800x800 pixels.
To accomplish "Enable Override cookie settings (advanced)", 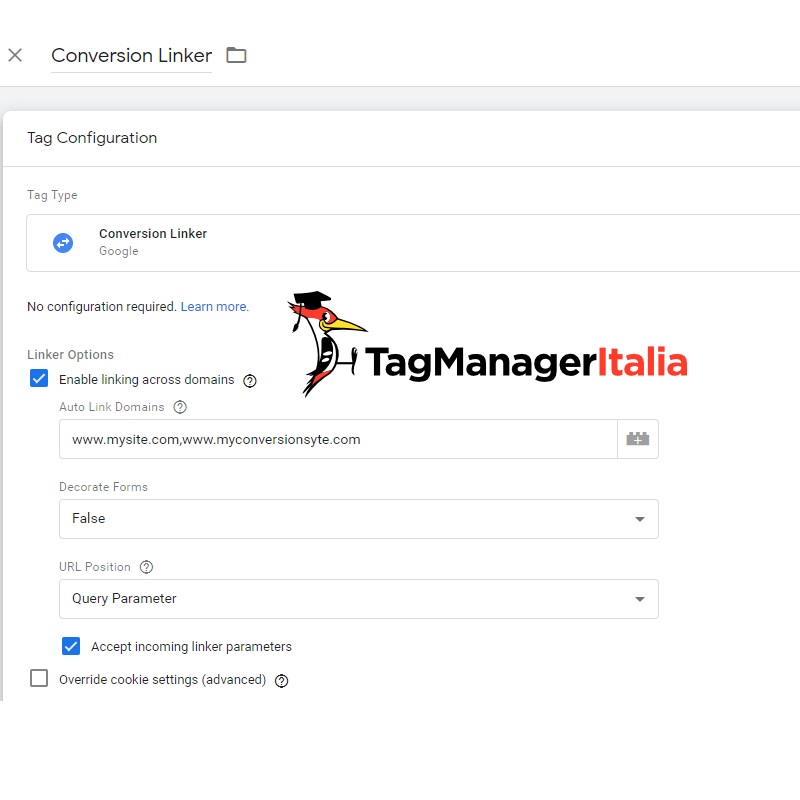I will coord(39,679).
